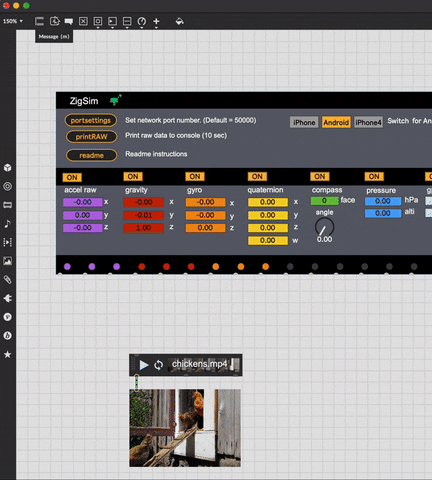Open the Number box tool dropdown arrow

tap(112, 28)
